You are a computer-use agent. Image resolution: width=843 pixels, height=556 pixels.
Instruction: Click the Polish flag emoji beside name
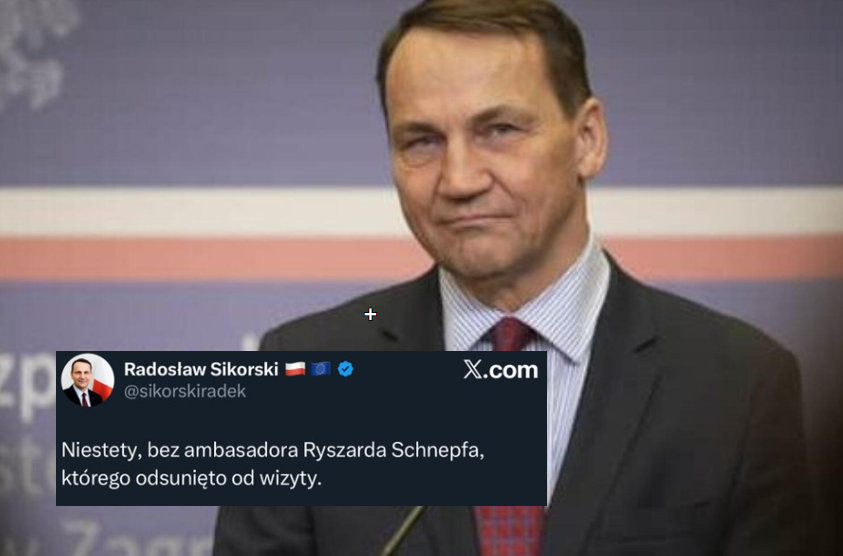pos(295,369)
